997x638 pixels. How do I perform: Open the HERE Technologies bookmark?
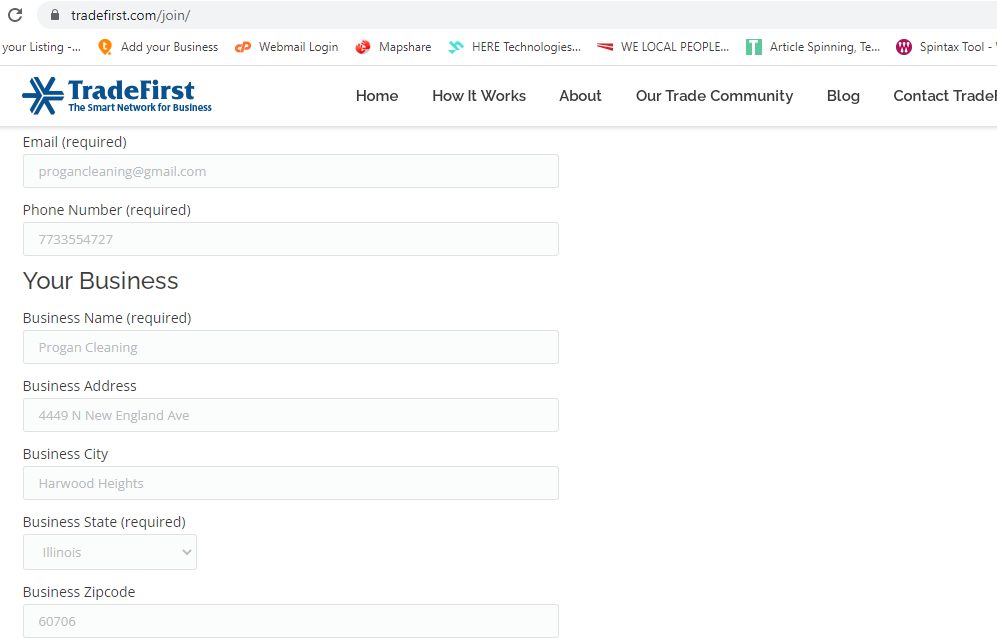[514, 47]
